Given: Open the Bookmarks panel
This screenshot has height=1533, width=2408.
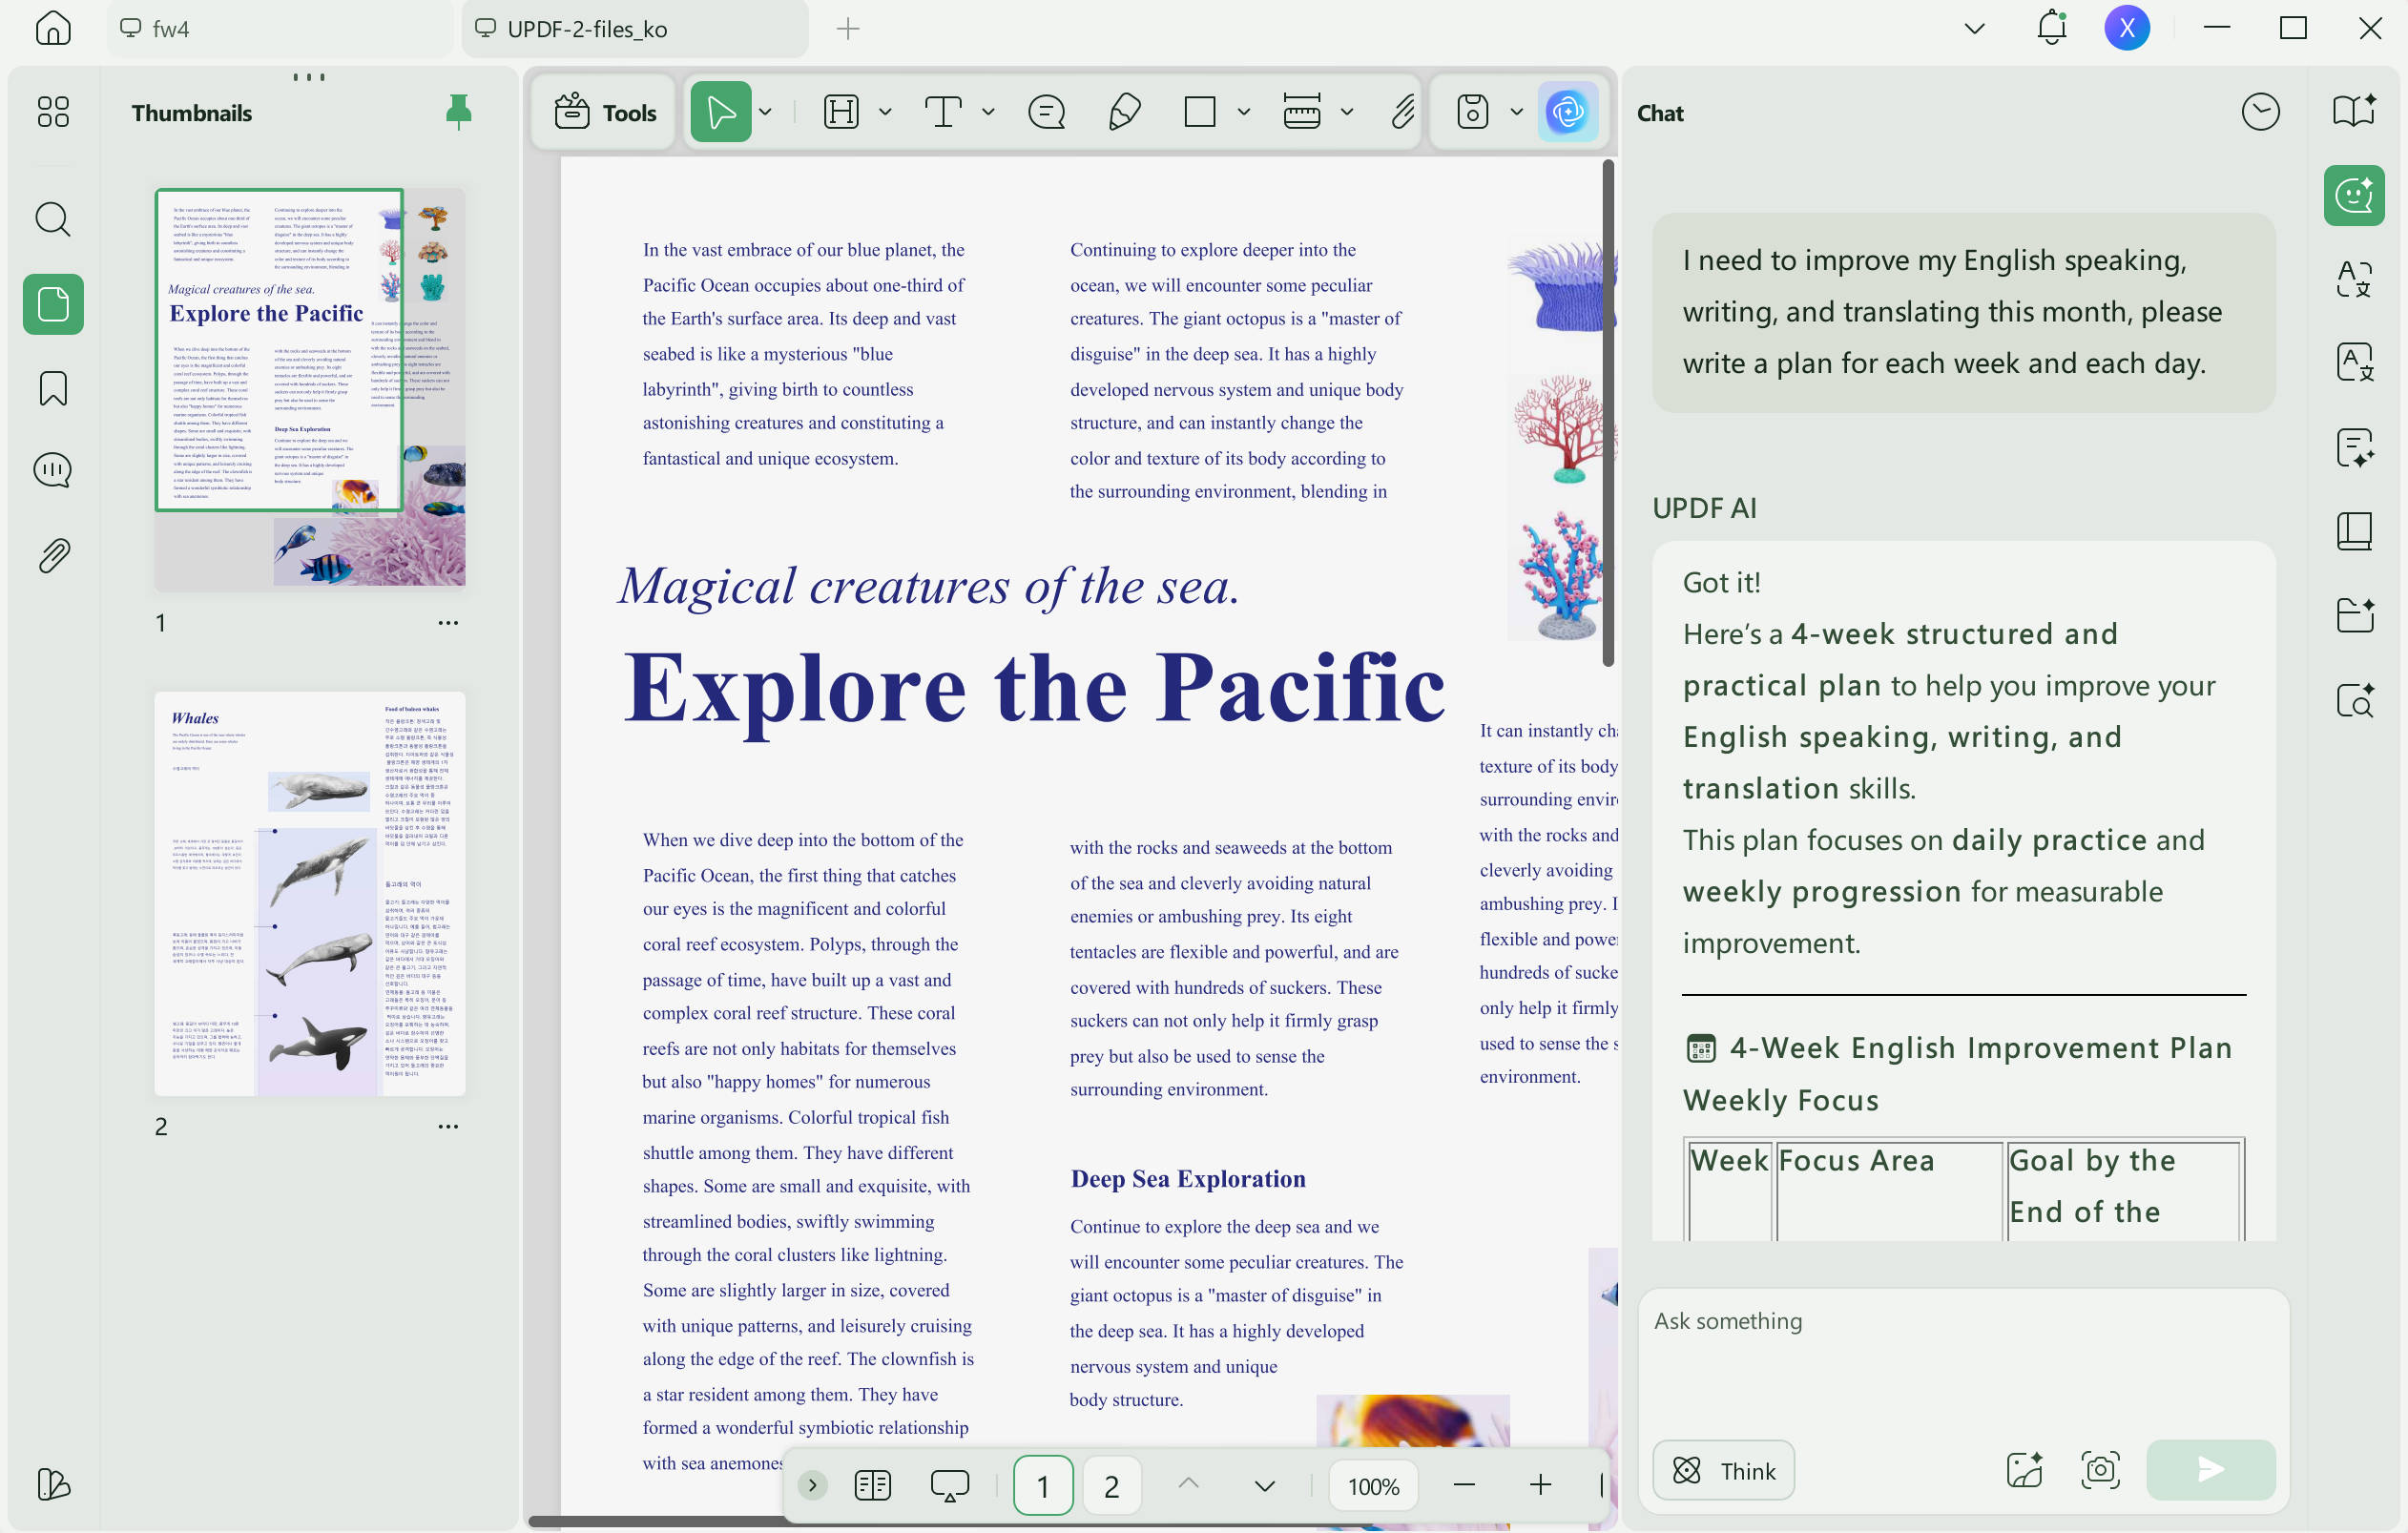Looking at the screenshot, I should pyautogui.click(x=53, y=388).
